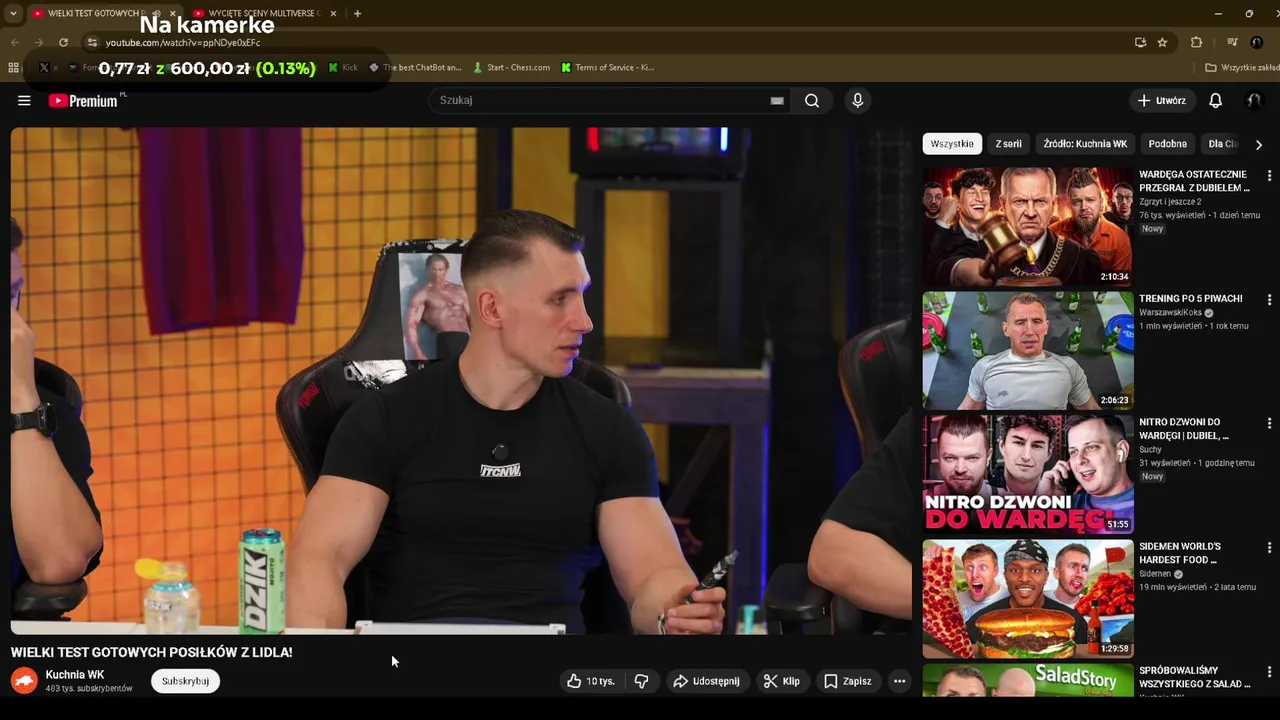The height and width of the screenshot is (720, 1280).
Task: Open options for Salad Story video
Action: [x=1269, y=671]
